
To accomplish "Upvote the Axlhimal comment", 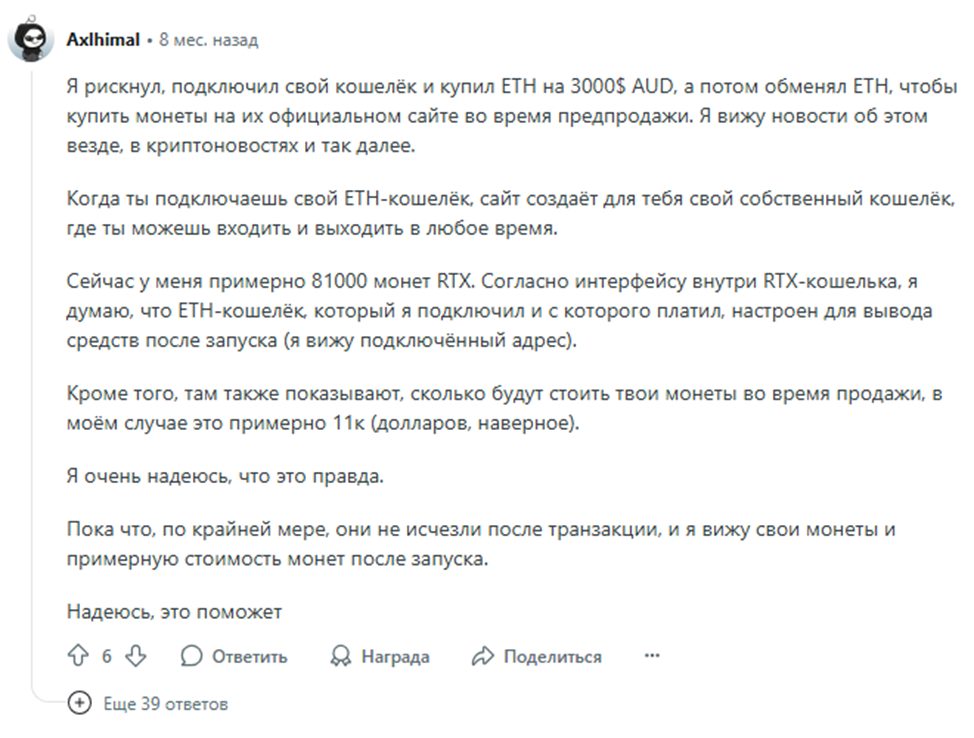I will 78,656.
